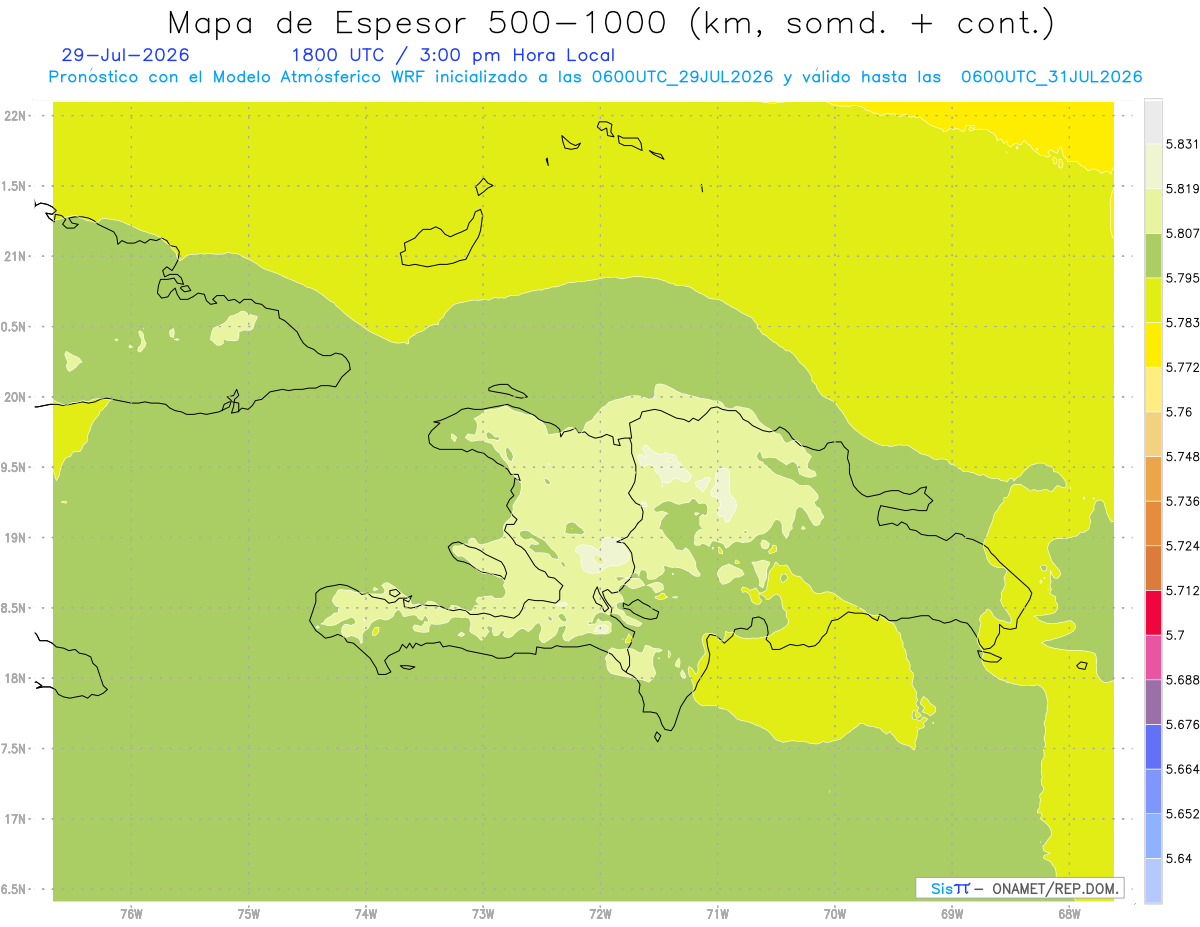Click the 73W longitude label
Image resolution: width=1200 pixels, height=927 pixels.
point(483,914)
